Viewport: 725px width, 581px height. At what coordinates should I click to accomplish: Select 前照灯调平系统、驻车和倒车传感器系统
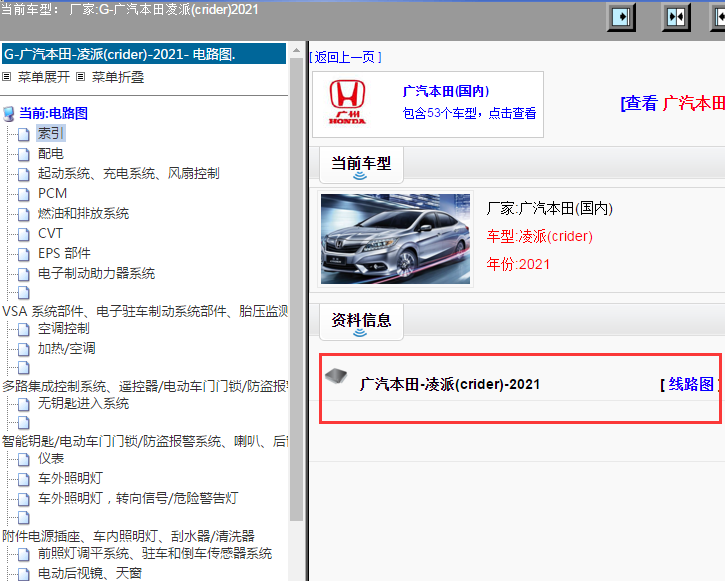pos(155,553)
